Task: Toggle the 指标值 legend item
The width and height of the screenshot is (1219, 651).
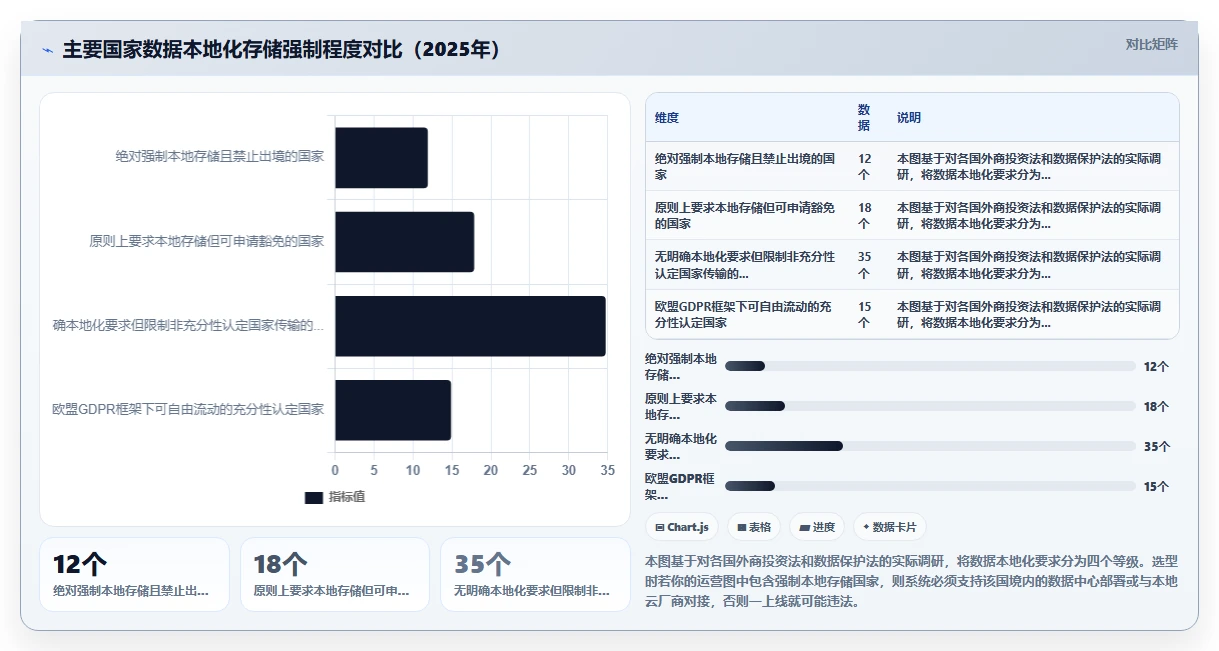Action: 334,497
